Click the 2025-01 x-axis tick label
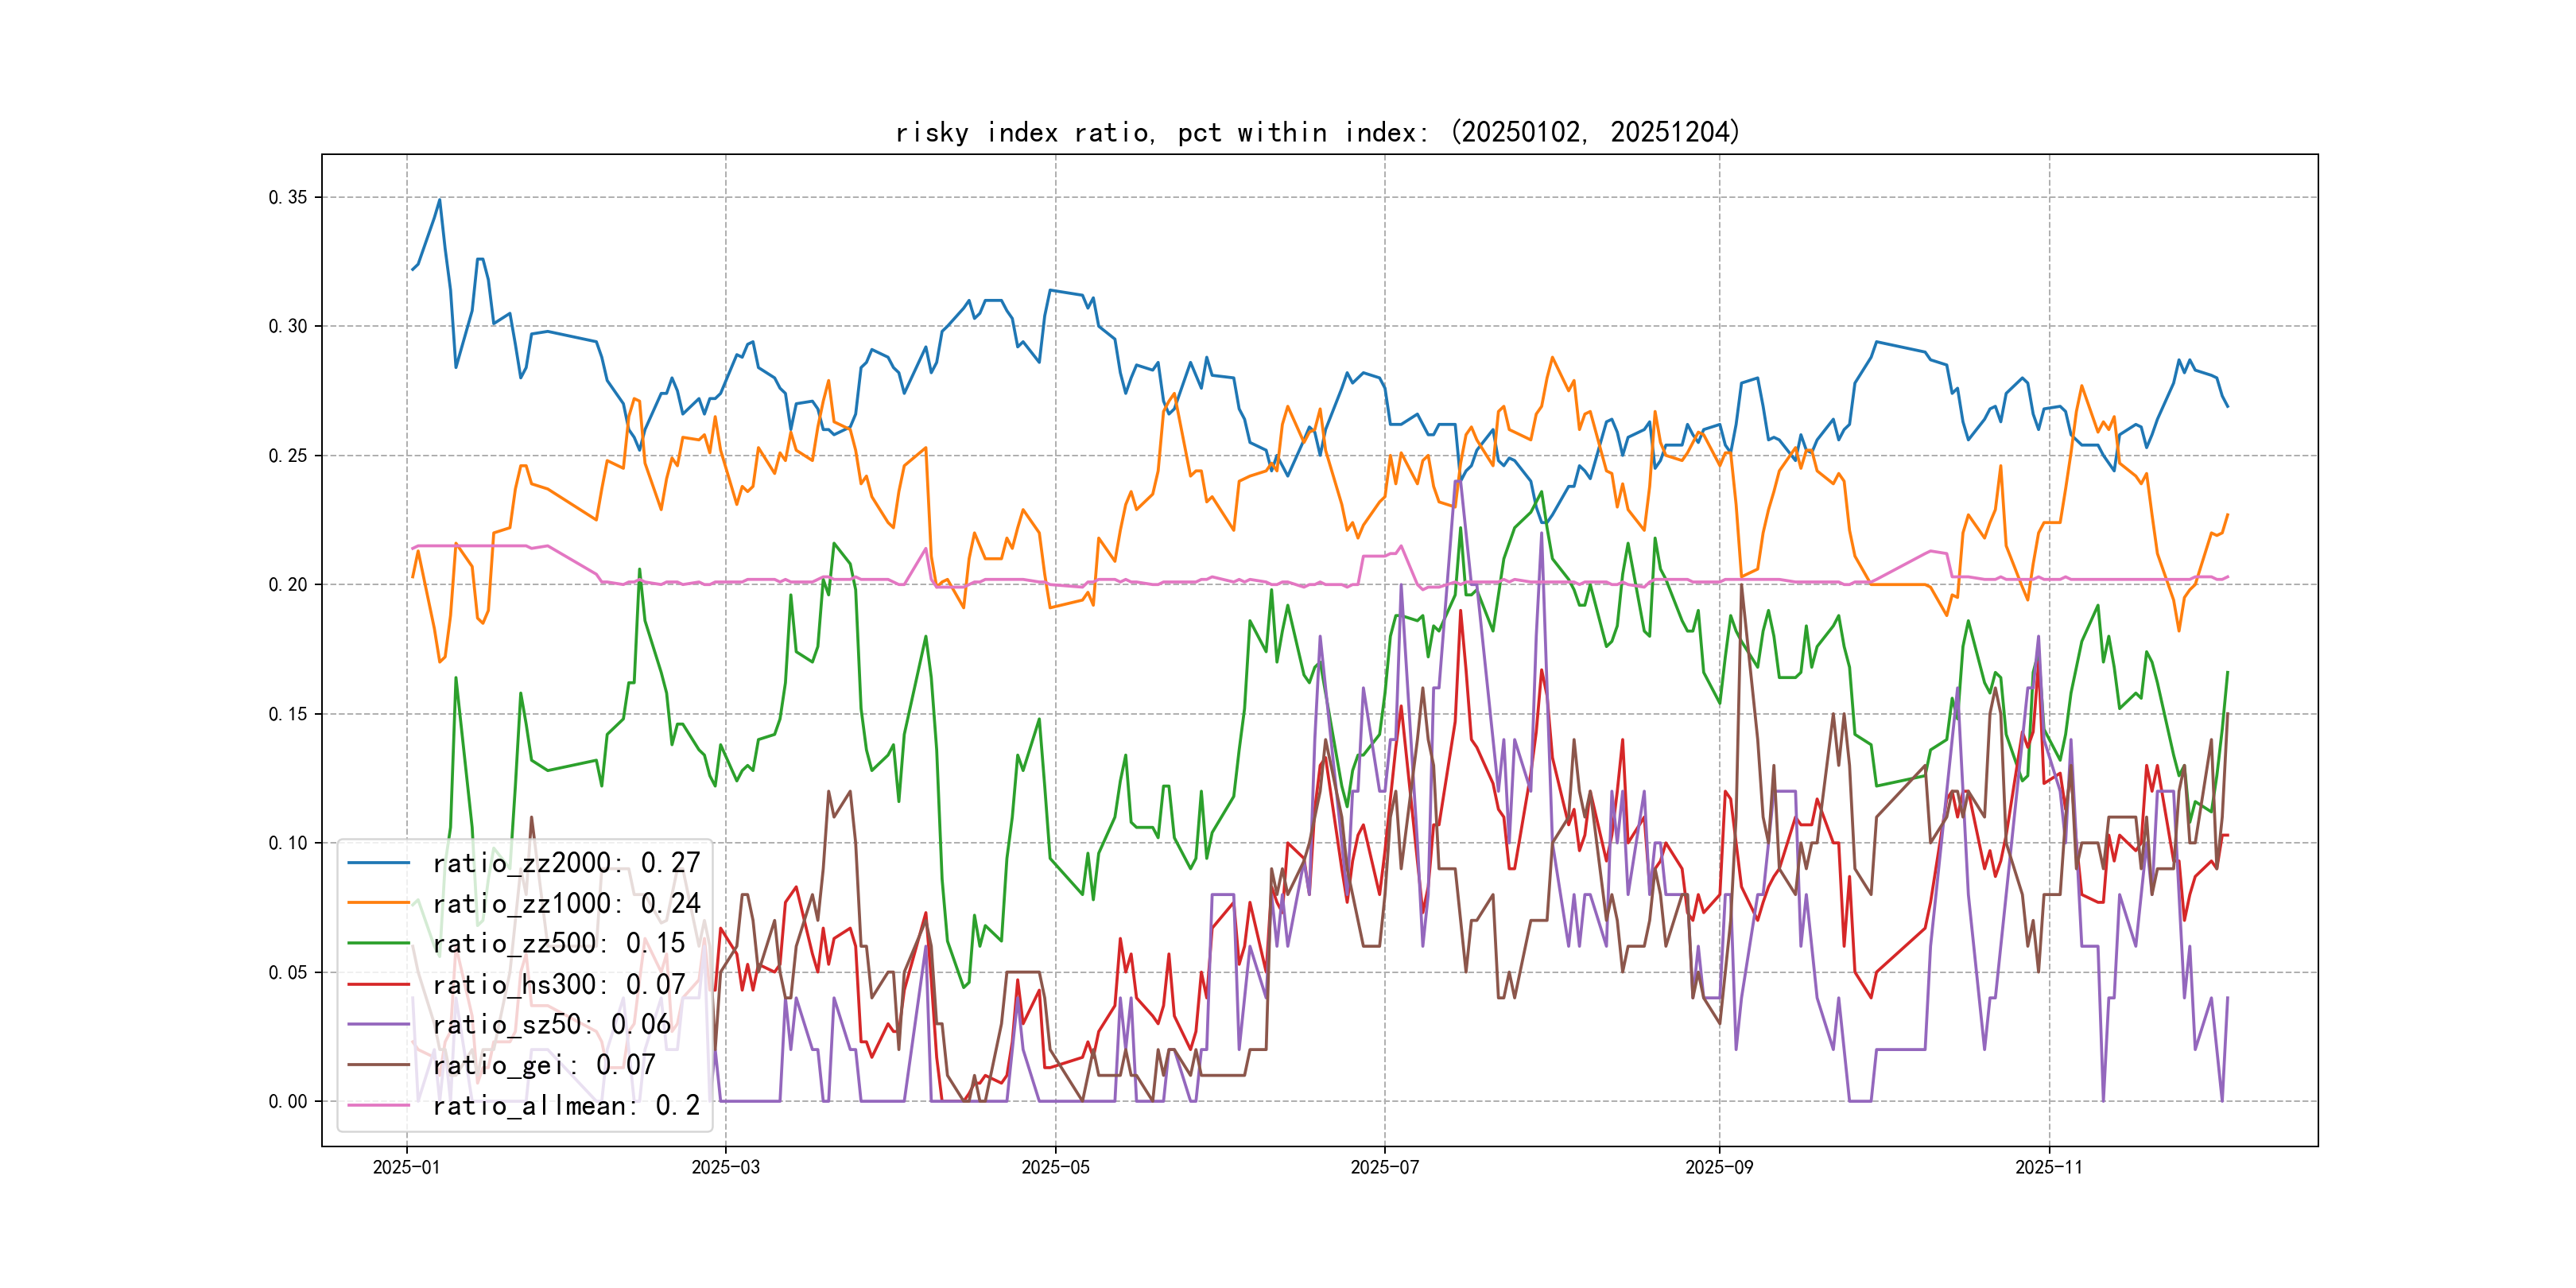The height and width of the screenshot is (1288, 2576). point(406,1168)
